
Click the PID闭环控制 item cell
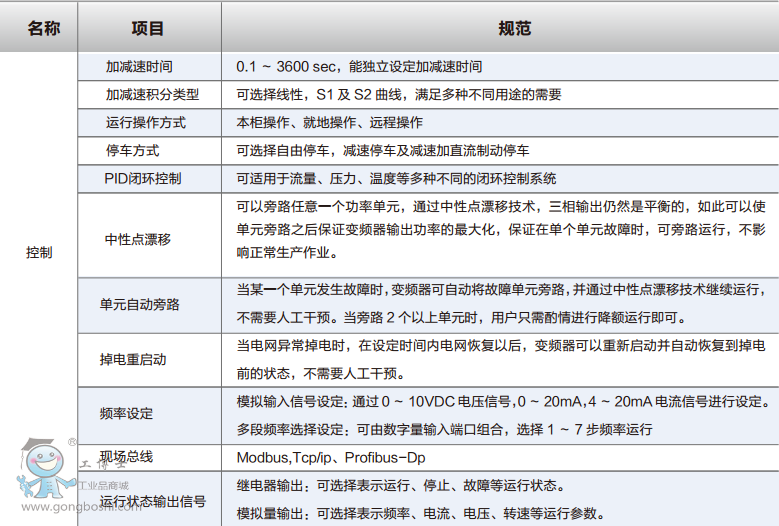[143, 179]
